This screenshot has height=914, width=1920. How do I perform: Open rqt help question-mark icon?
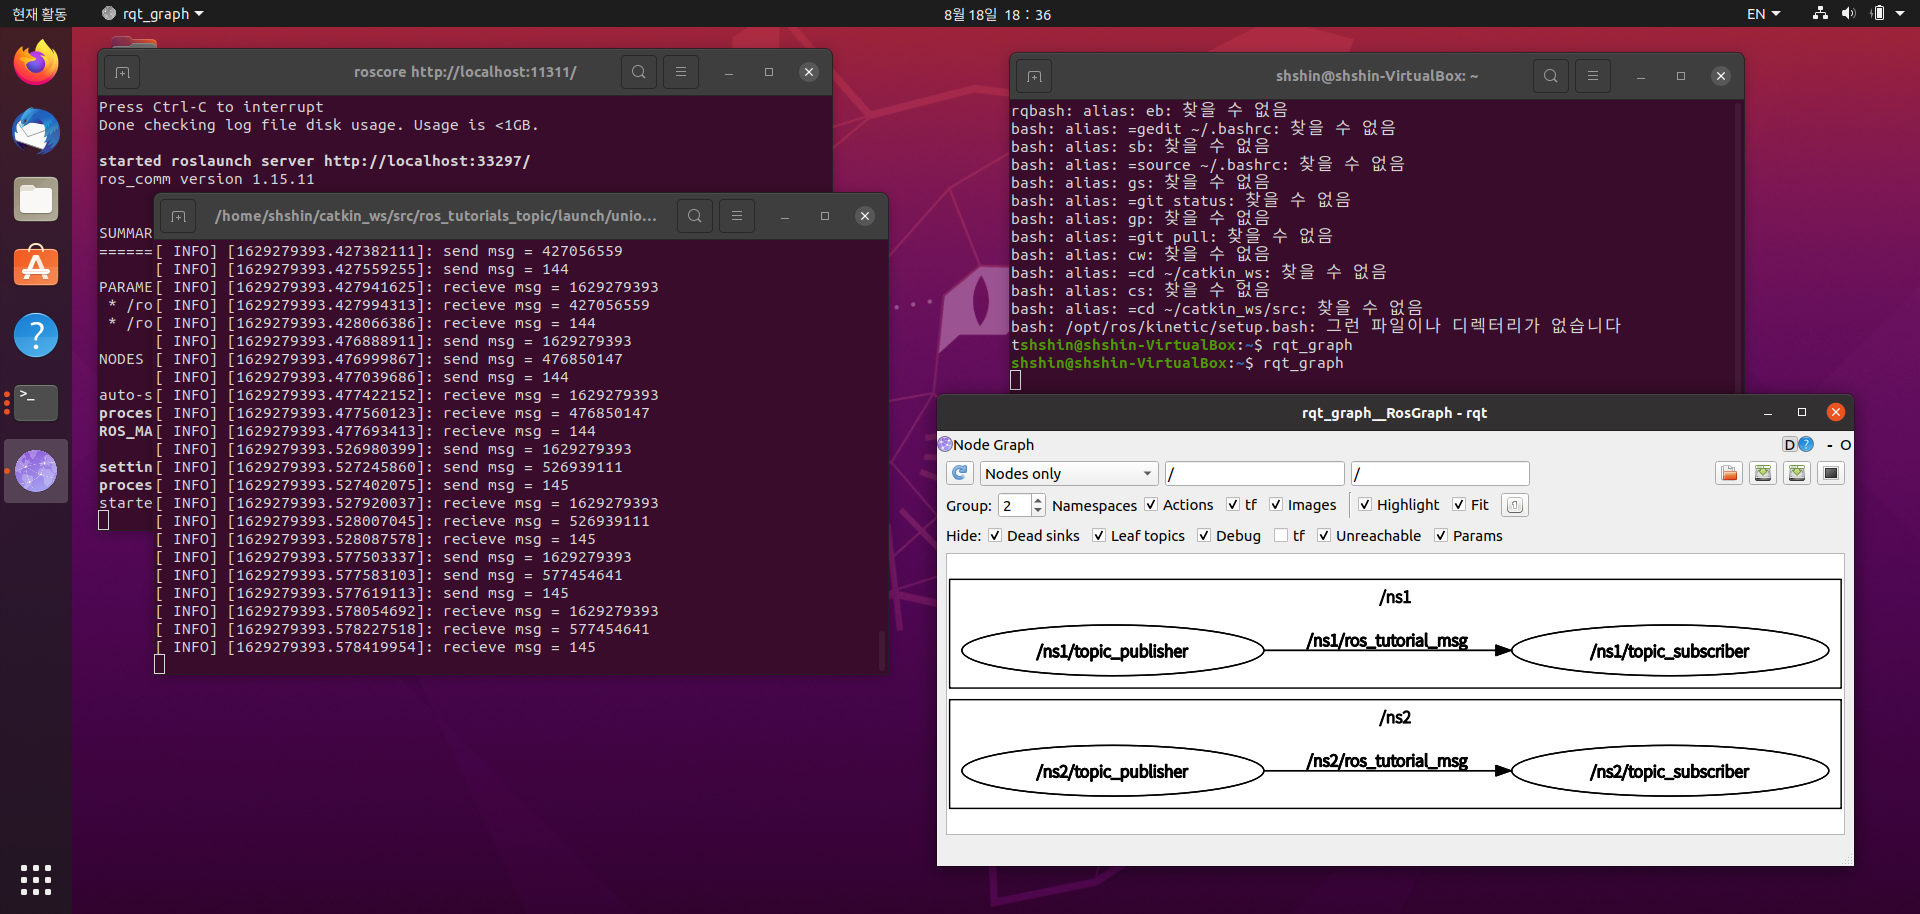coord(1806,444)
